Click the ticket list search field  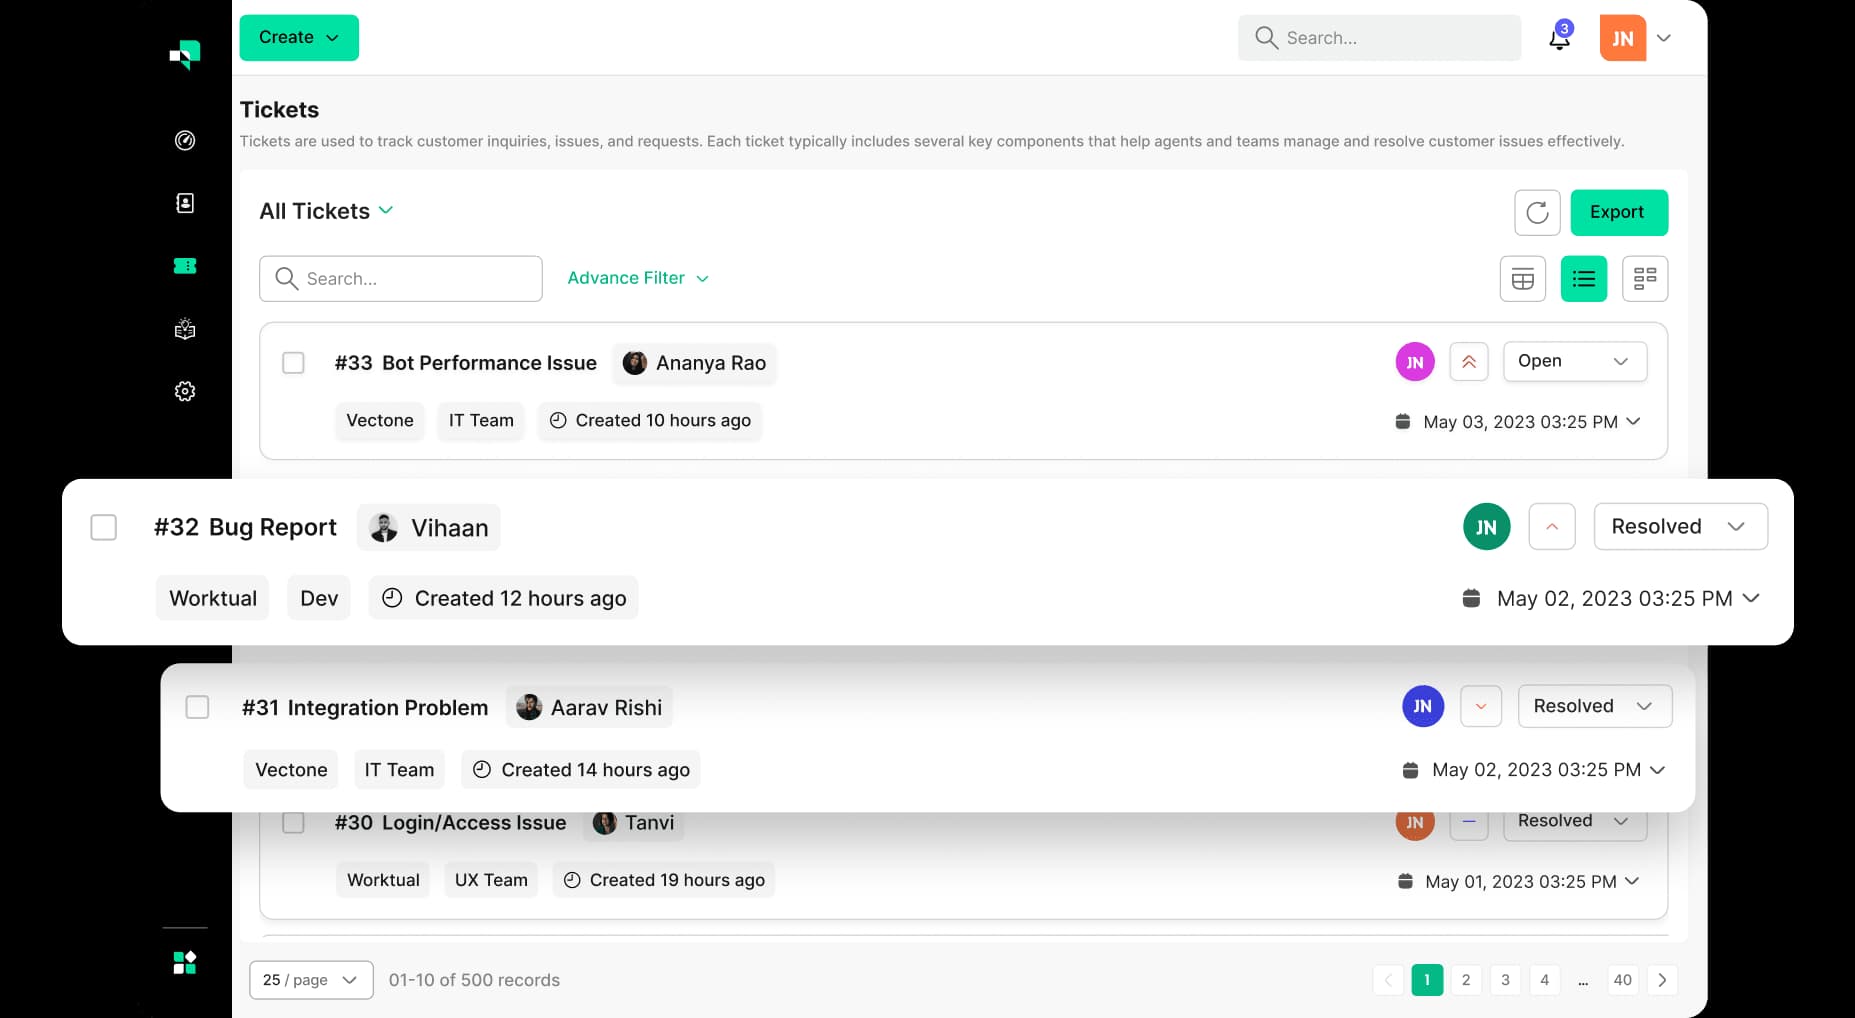pyautogui.click(x=401, y=279)
